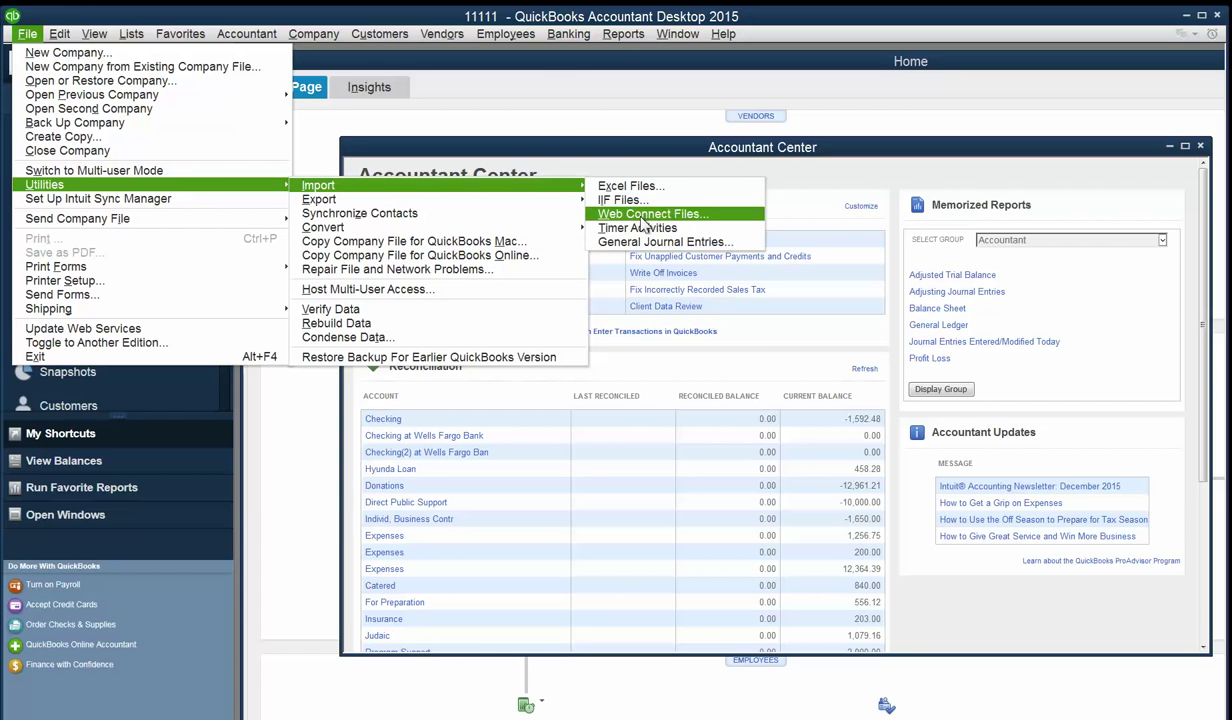Click the Client Data Review link

tap(666, 306)
